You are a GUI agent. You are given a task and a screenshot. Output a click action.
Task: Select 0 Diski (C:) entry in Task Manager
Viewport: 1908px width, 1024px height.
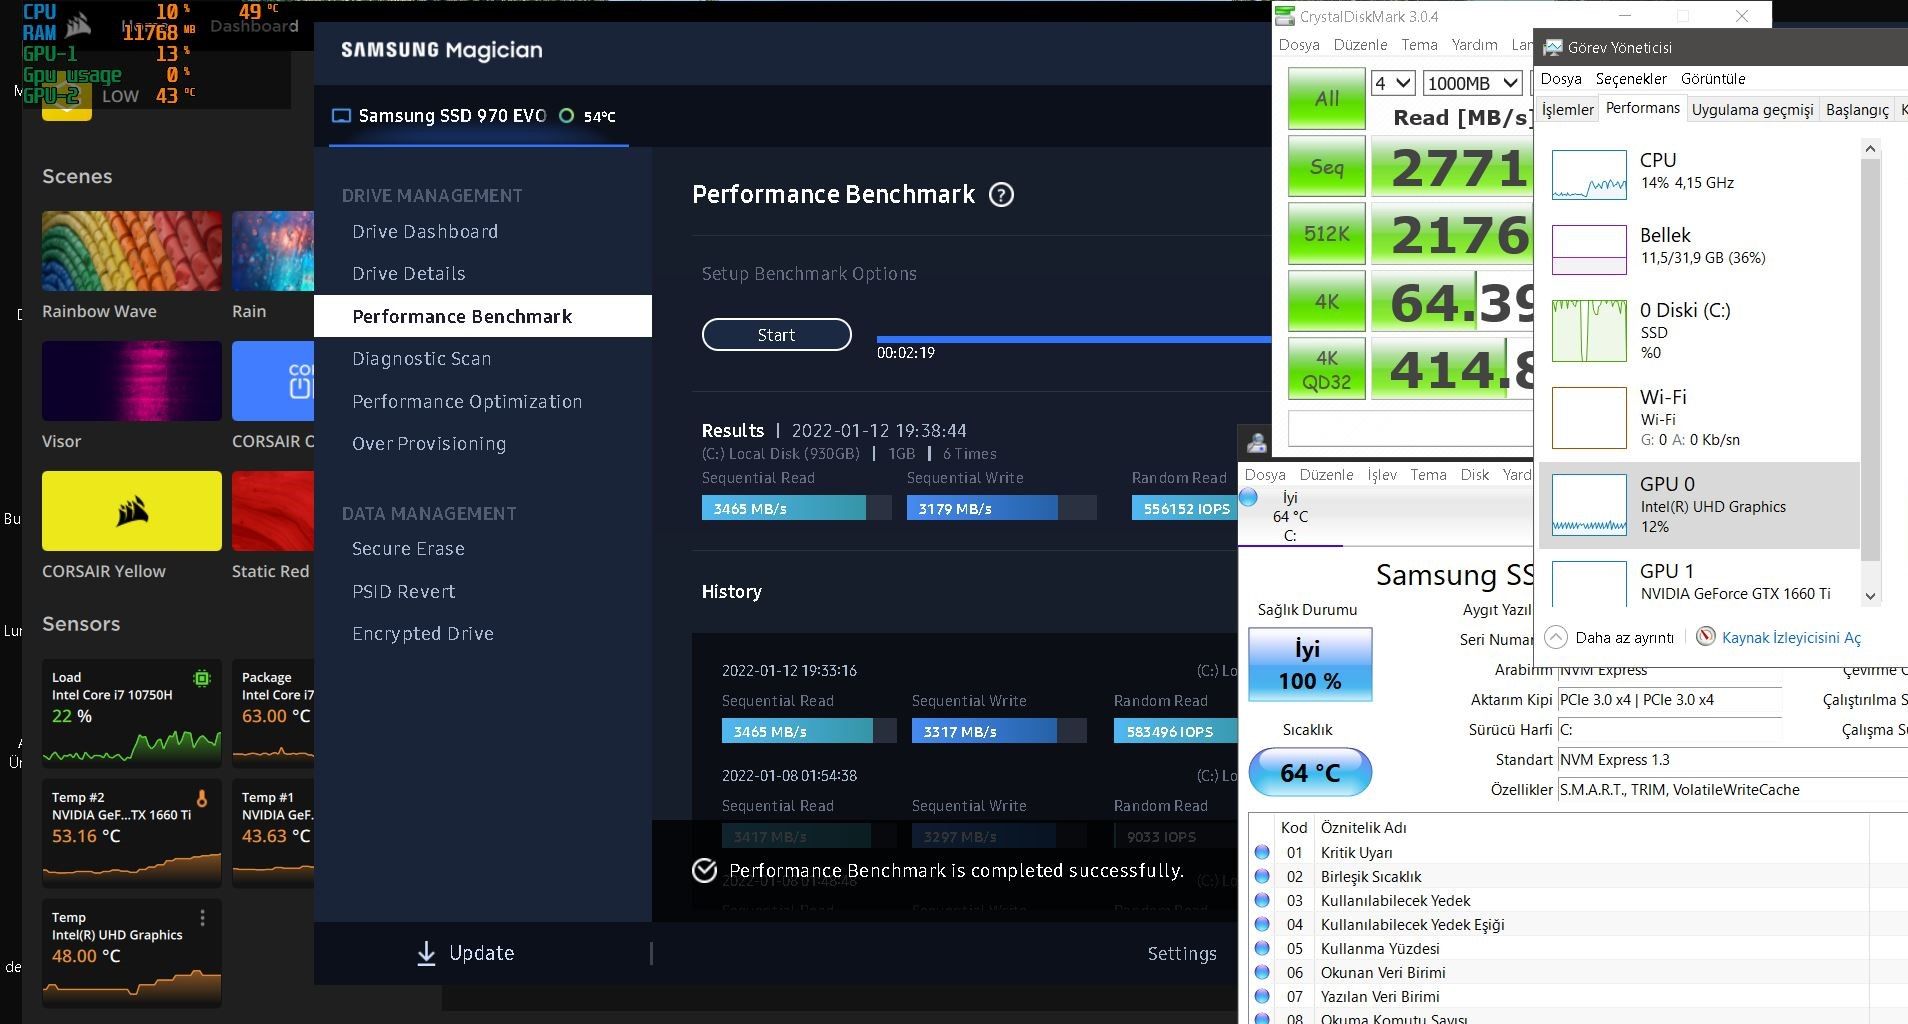[1699, 331]
